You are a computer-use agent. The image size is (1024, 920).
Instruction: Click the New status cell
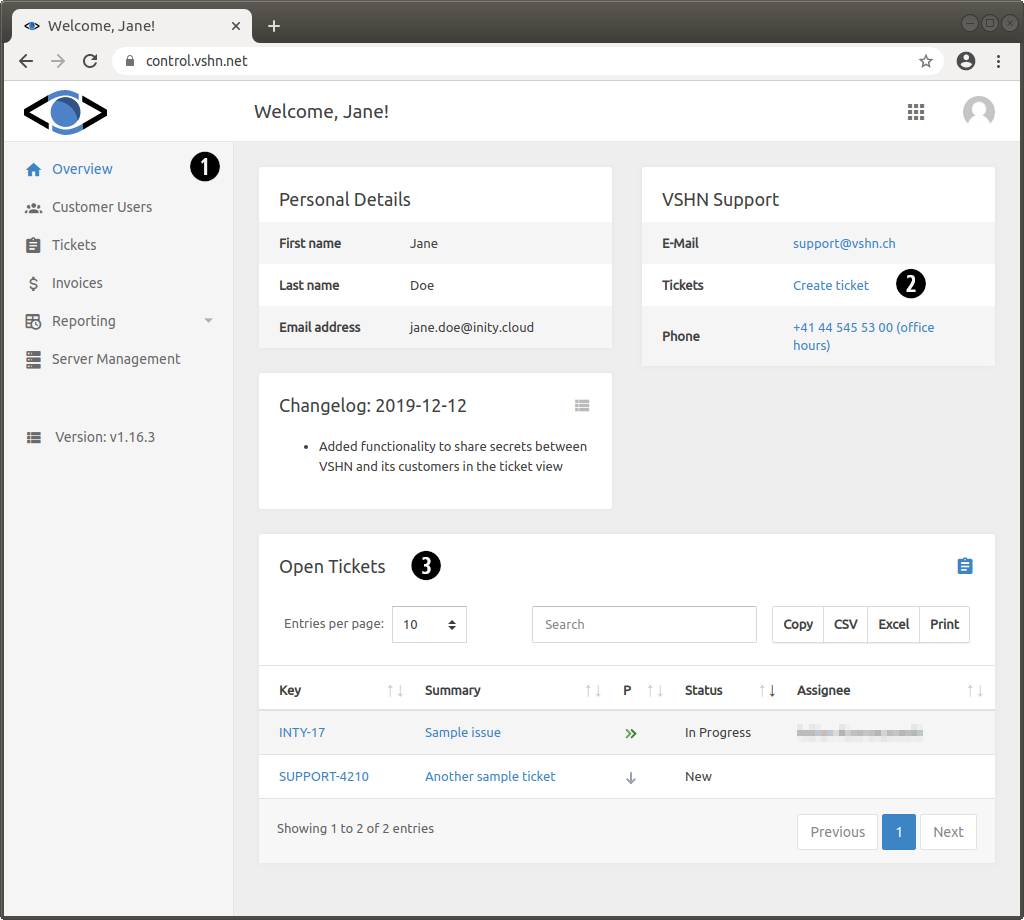[x=698, y=776]
